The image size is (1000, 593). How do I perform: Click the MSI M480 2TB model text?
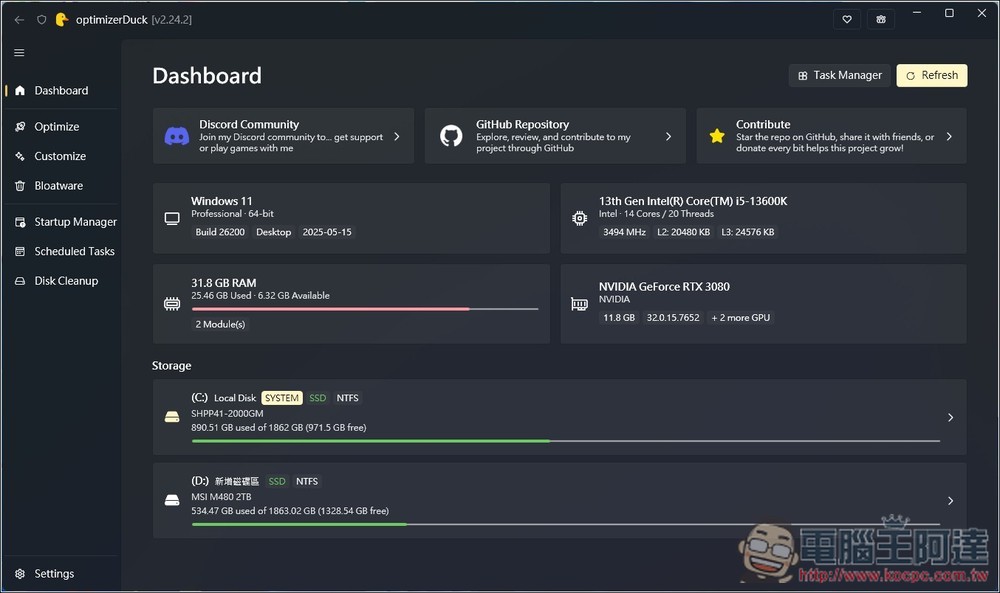(221, 497)
